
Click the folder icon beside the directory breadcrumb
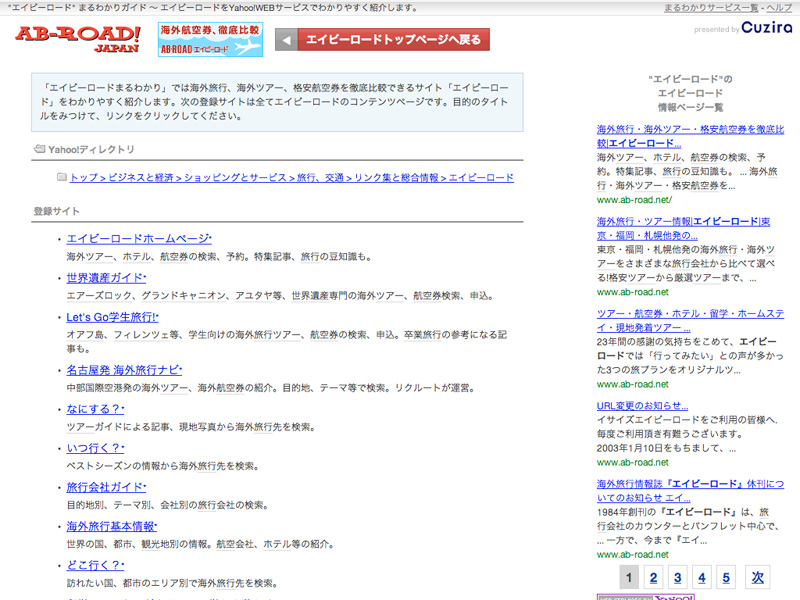click(x=62, y=177)
